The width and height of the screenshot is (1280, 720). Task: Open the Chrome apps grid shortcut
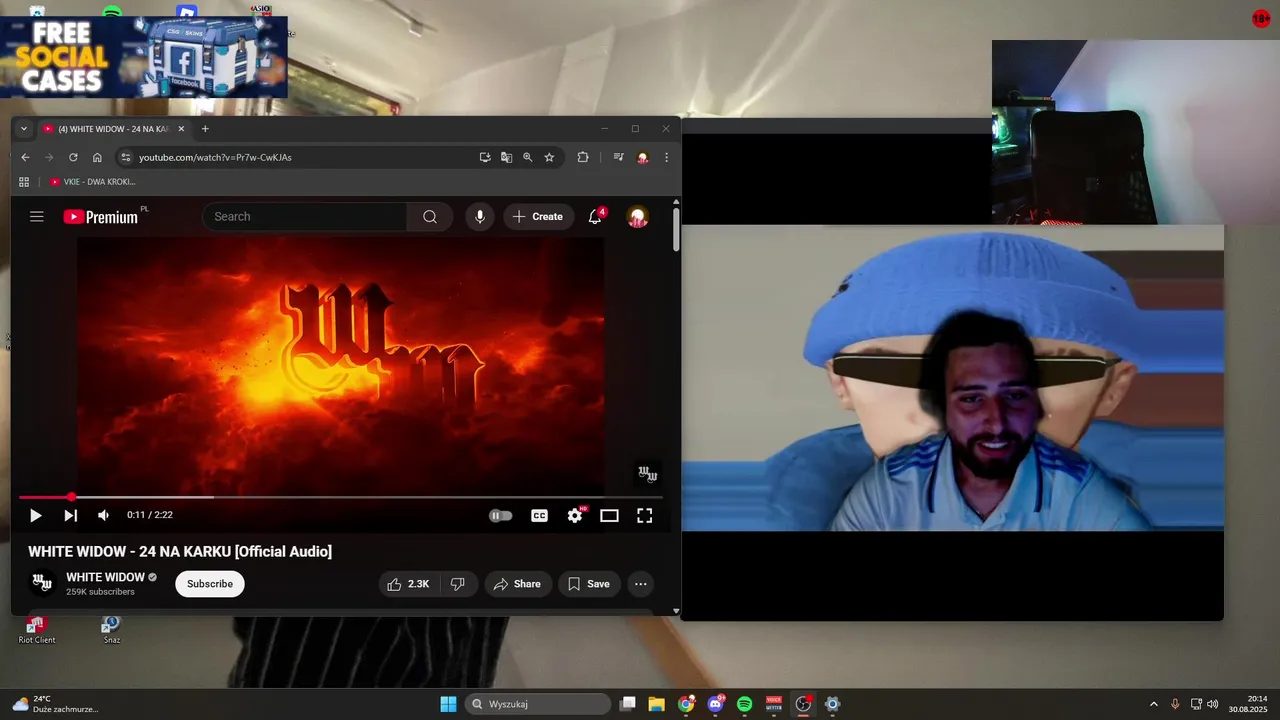24,182
